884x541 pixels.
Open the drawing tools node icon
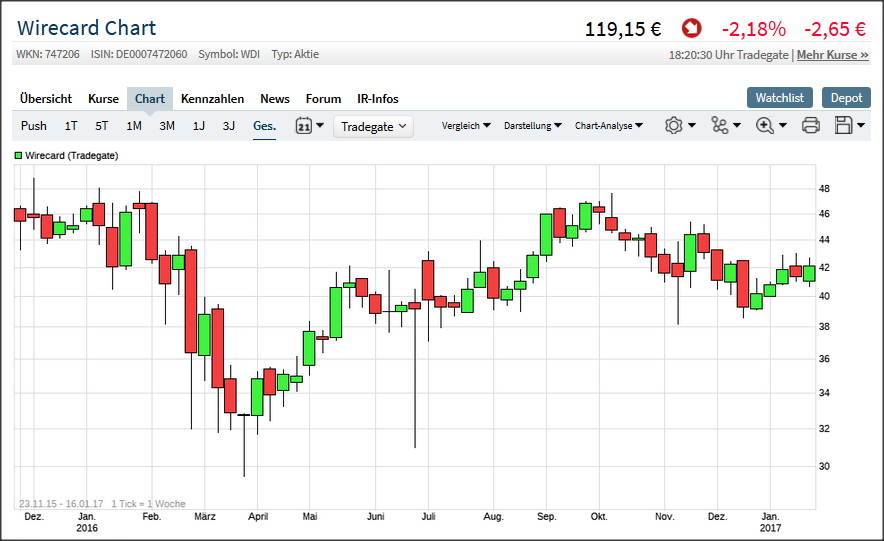pos(719,125)
